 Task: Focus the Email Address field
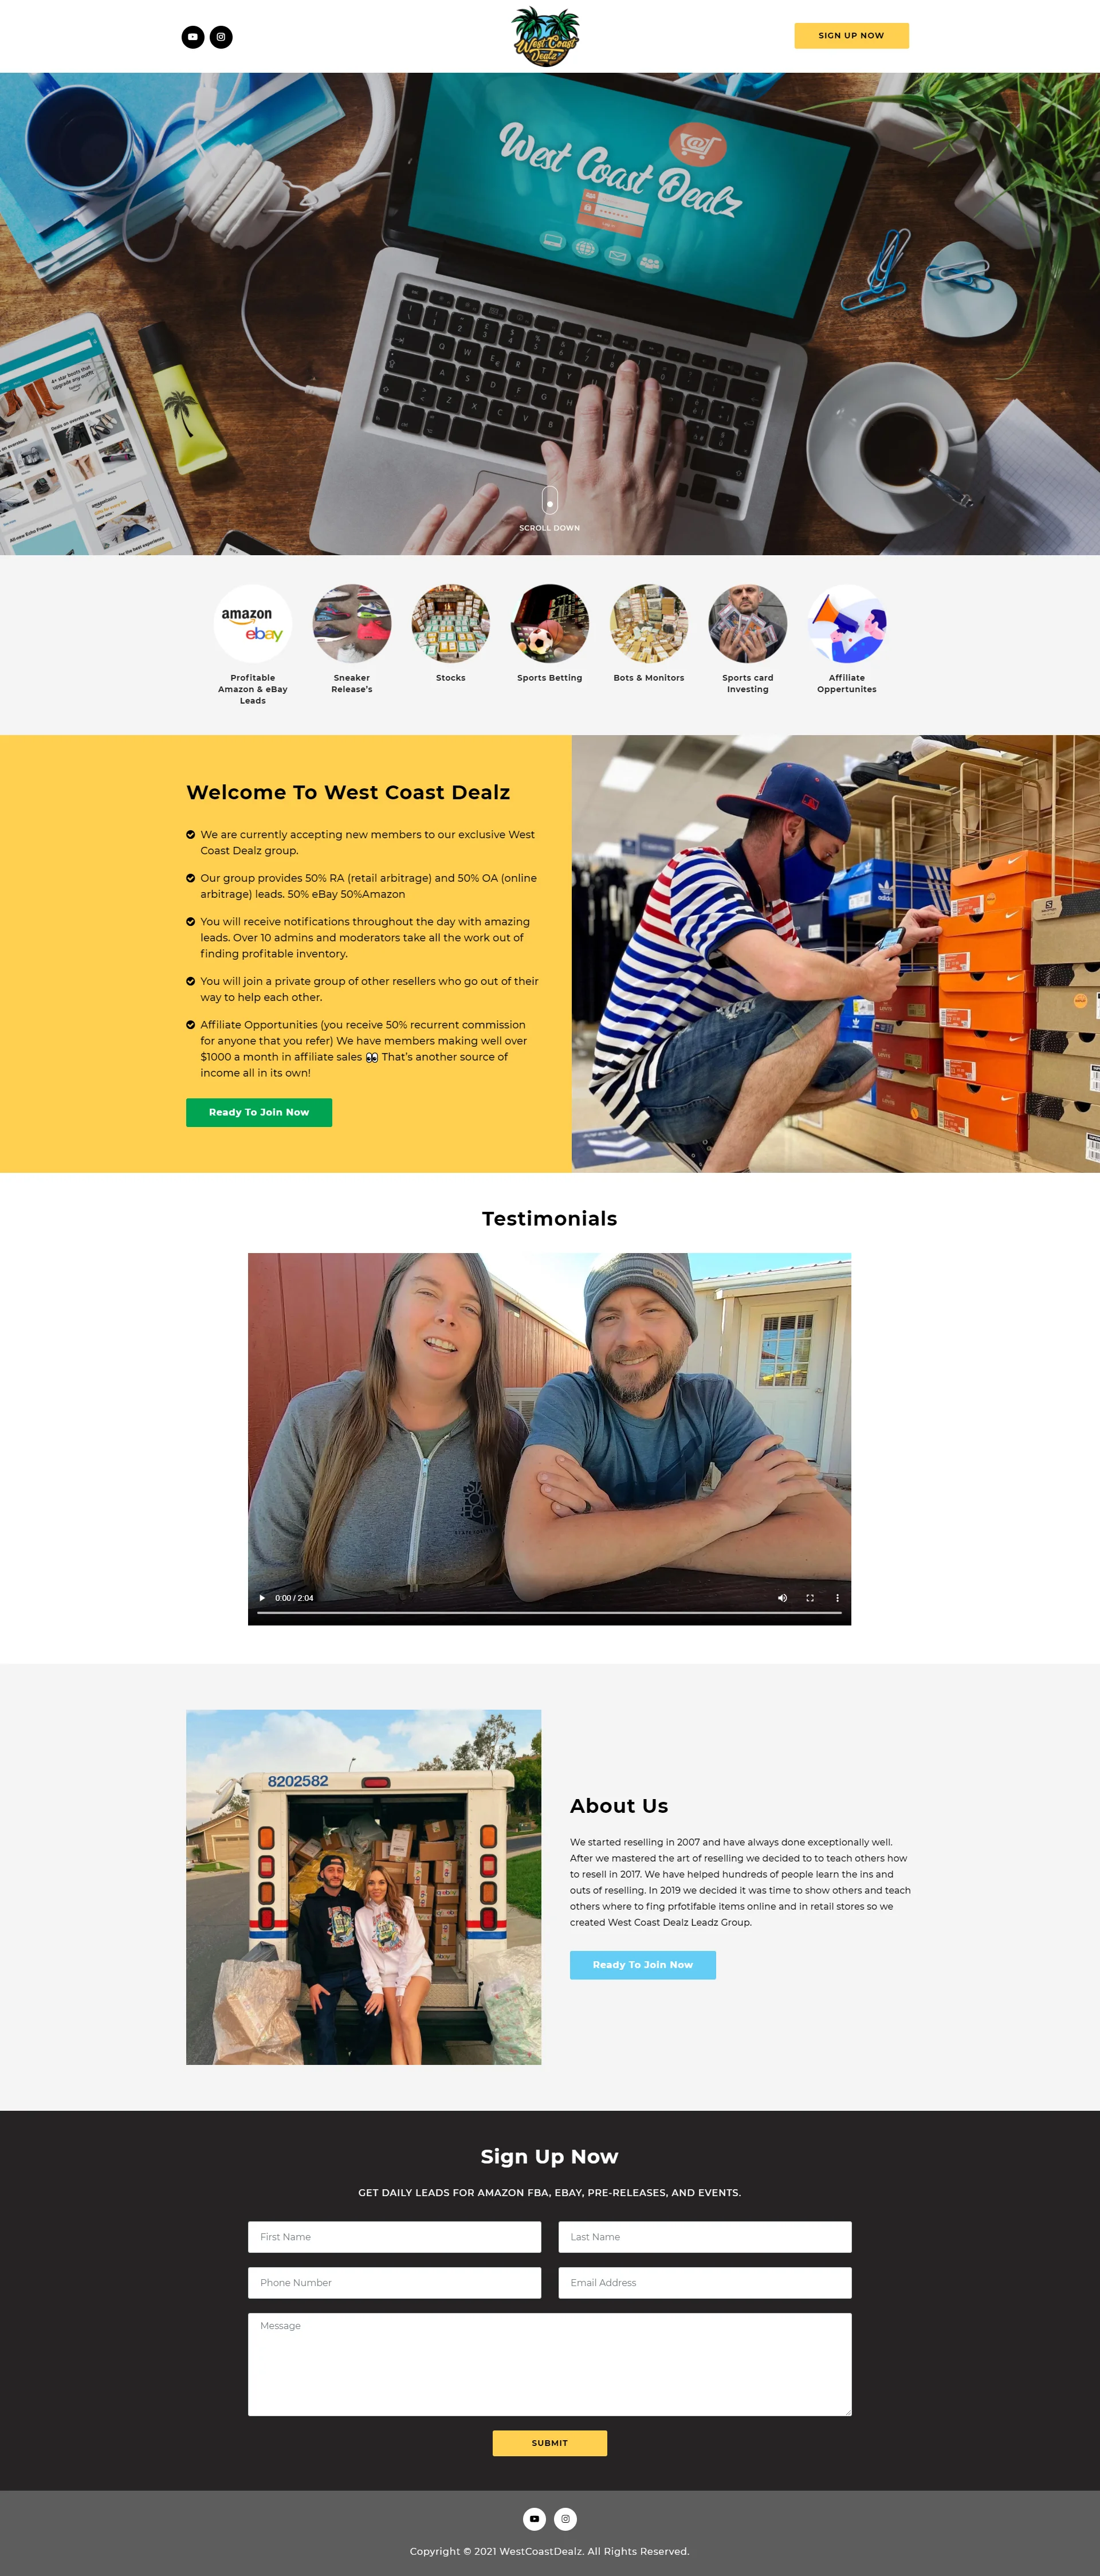tap(705, 2282)
